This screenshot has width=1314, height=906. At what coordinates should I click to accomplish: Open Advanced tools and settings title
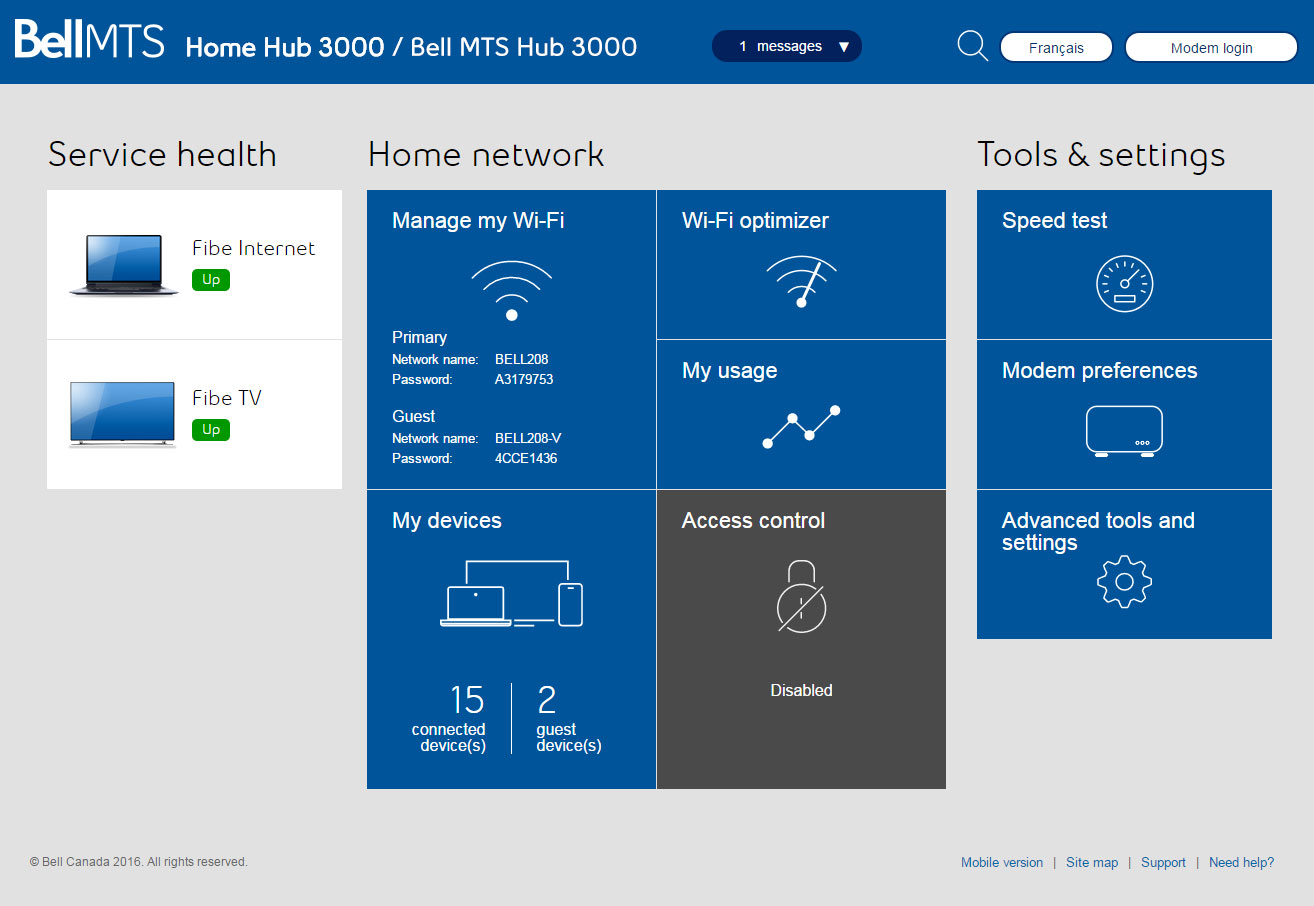1098,532
